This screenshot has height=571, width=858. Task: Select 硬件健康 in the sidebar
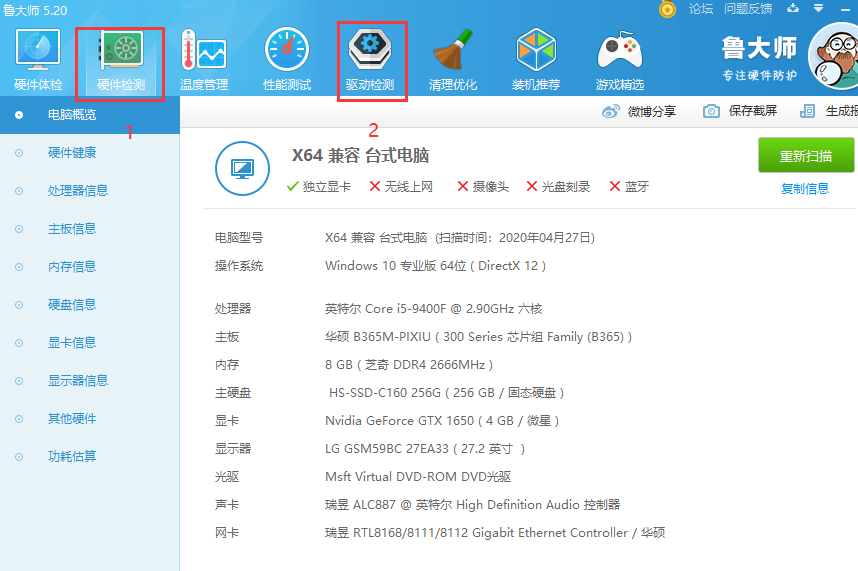tap(72, 153)
